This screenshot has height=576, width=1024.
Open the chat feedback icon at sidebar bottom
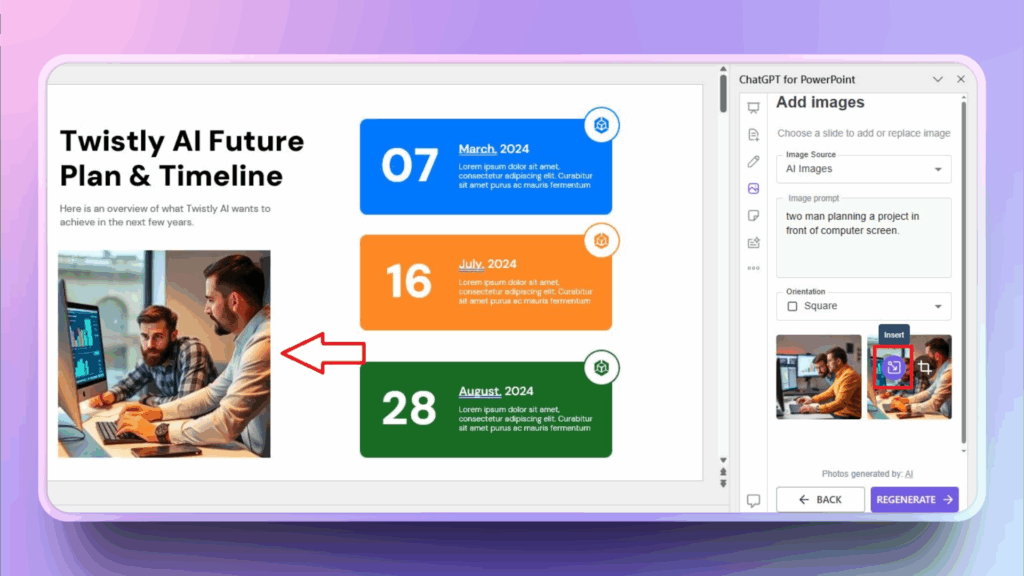(753, 500)
